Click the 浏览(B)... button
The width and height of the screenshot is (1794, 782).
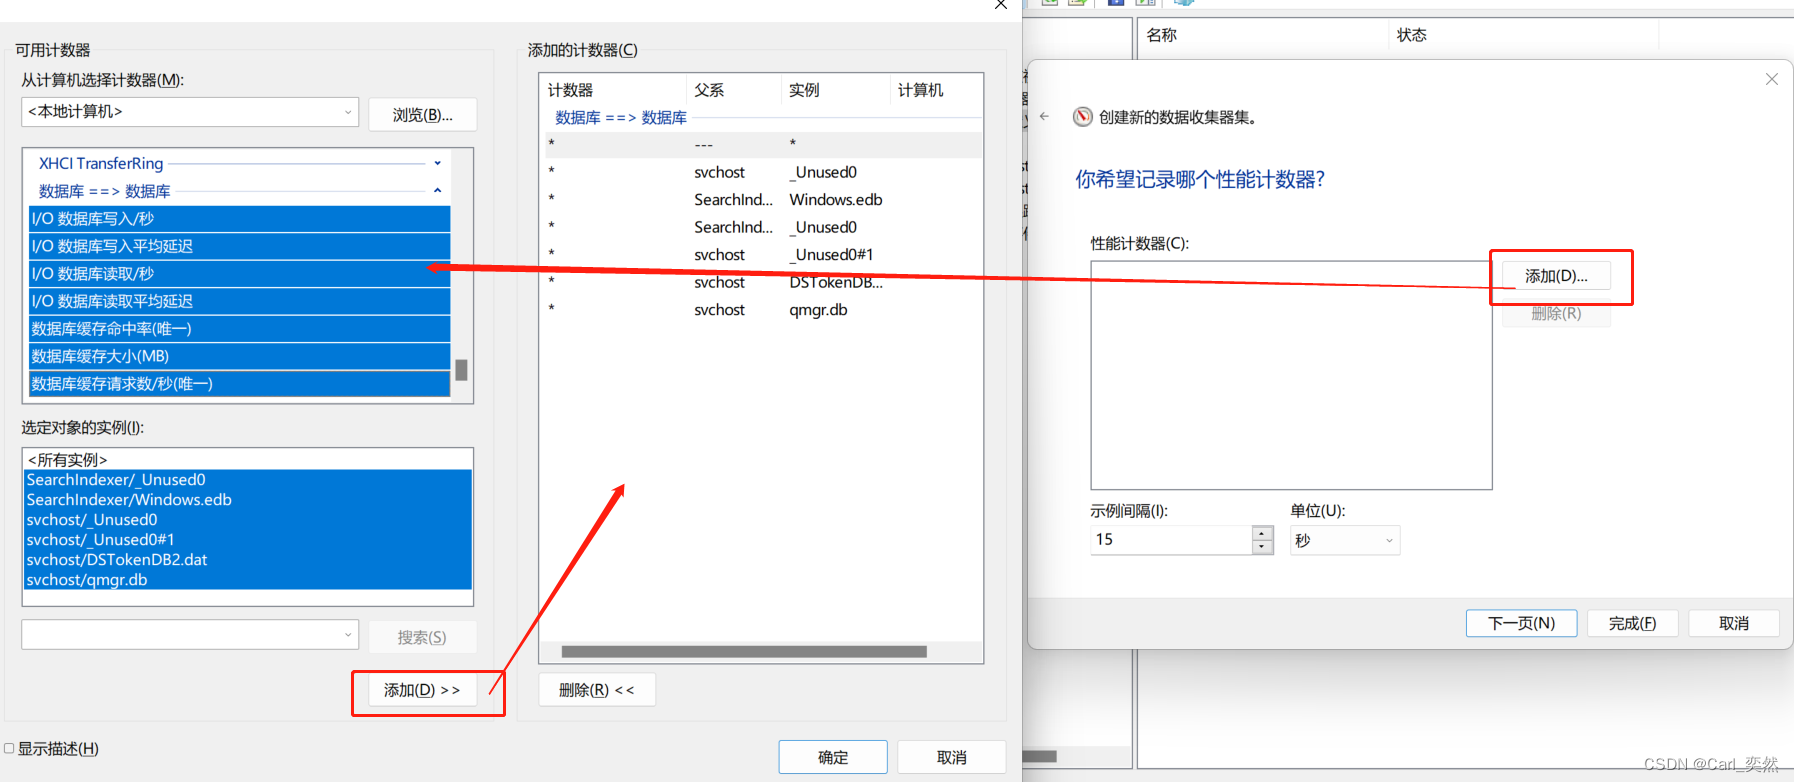click(x=422, y=115)
